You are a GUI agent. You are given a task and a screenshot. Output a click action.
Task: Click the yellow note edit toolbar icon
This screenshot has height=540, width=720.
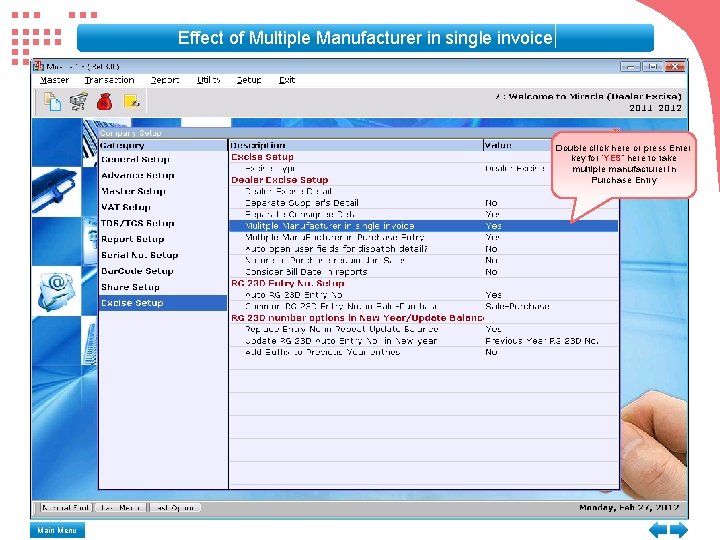coord(131,101)
